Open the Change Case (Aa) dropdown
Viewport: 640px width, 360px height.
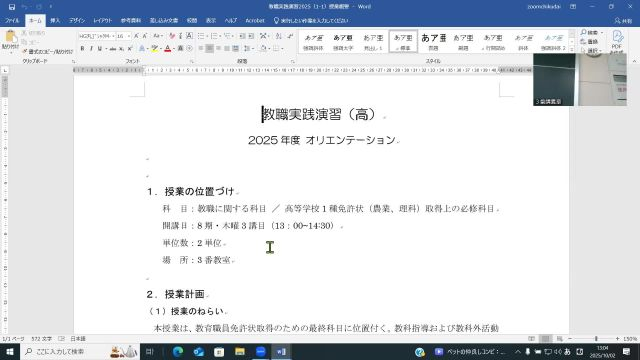click(x=157, y=36)
